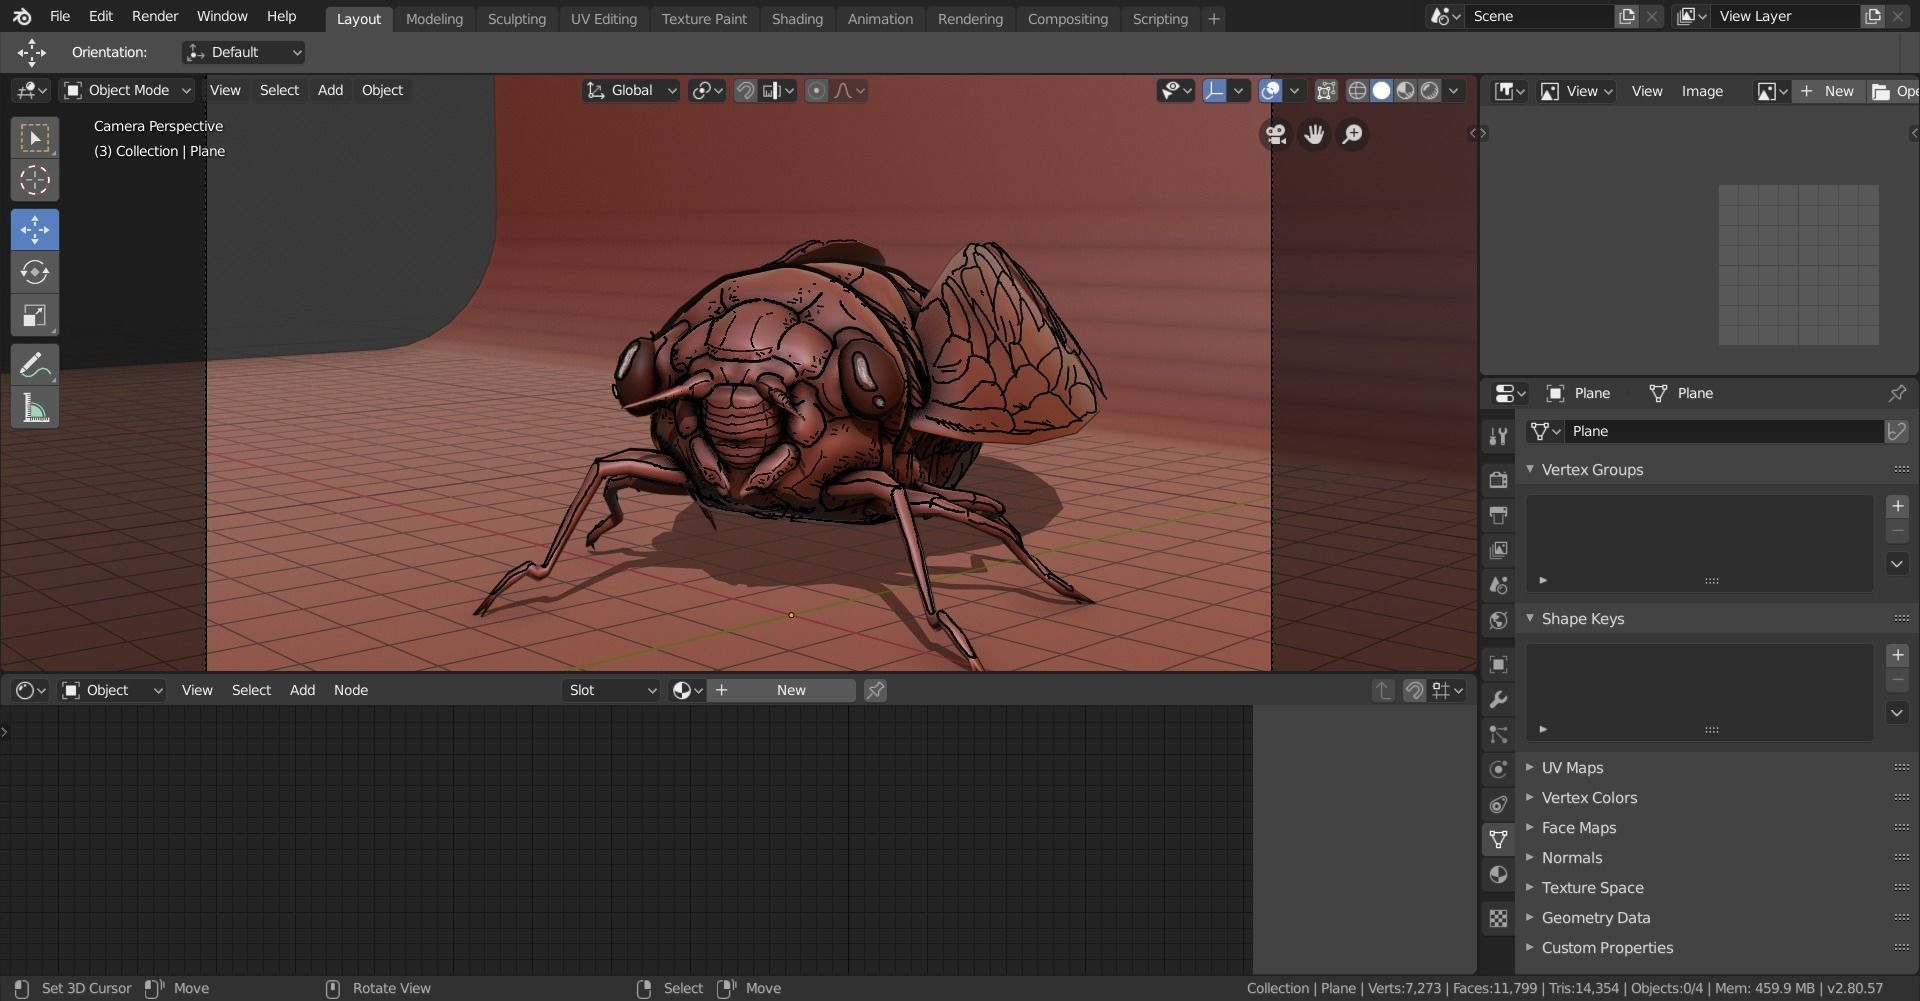Switch to UV Editing workspace tab

[603, 19]
